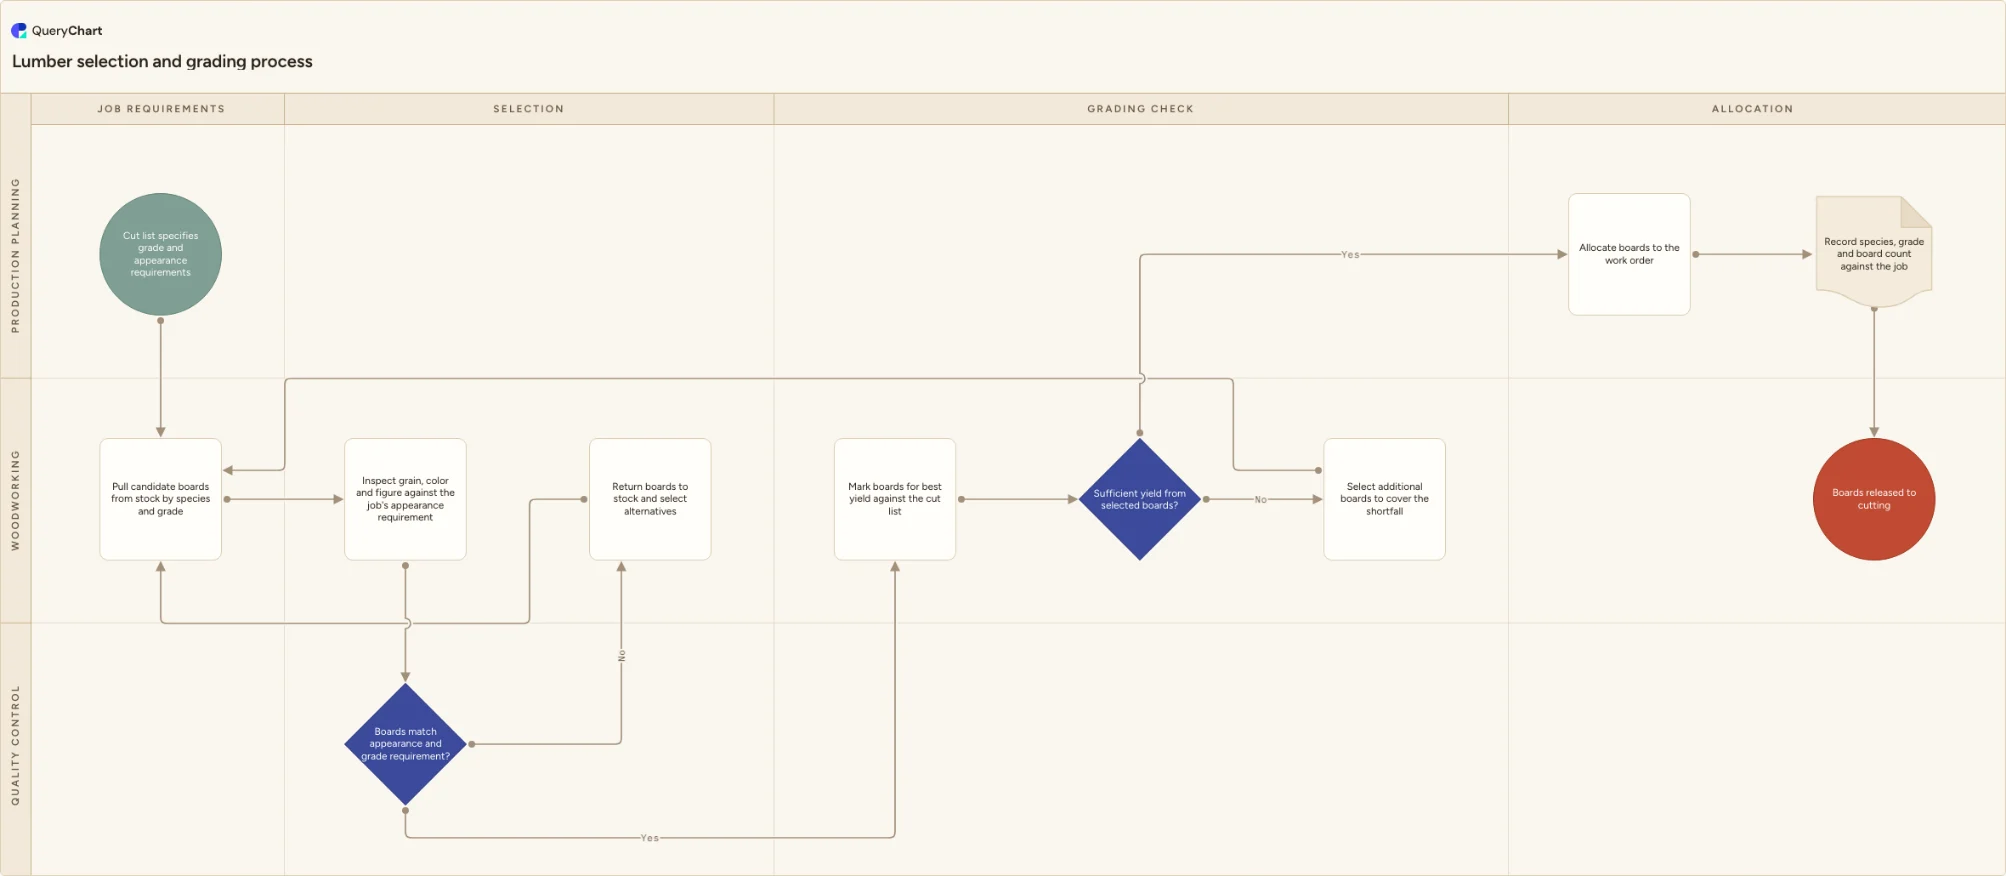Click the 'Boards match appearance and grade requirement?' diamond
Image resolution: width=2006 pixels, height=876 pixels.
coord(405,744)
